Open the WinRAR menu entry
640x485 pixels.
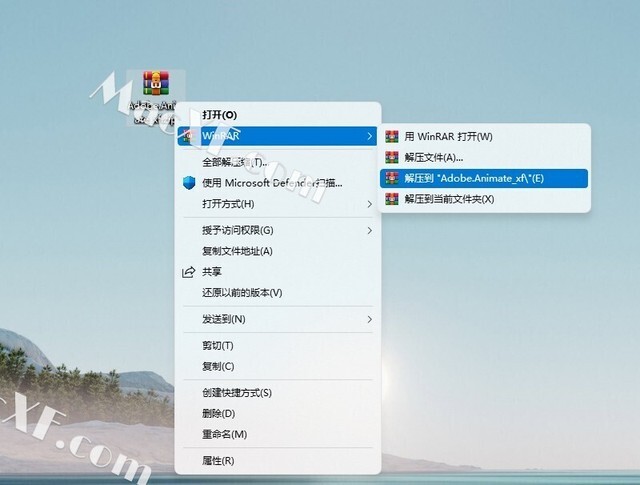[x=278, y=136]
